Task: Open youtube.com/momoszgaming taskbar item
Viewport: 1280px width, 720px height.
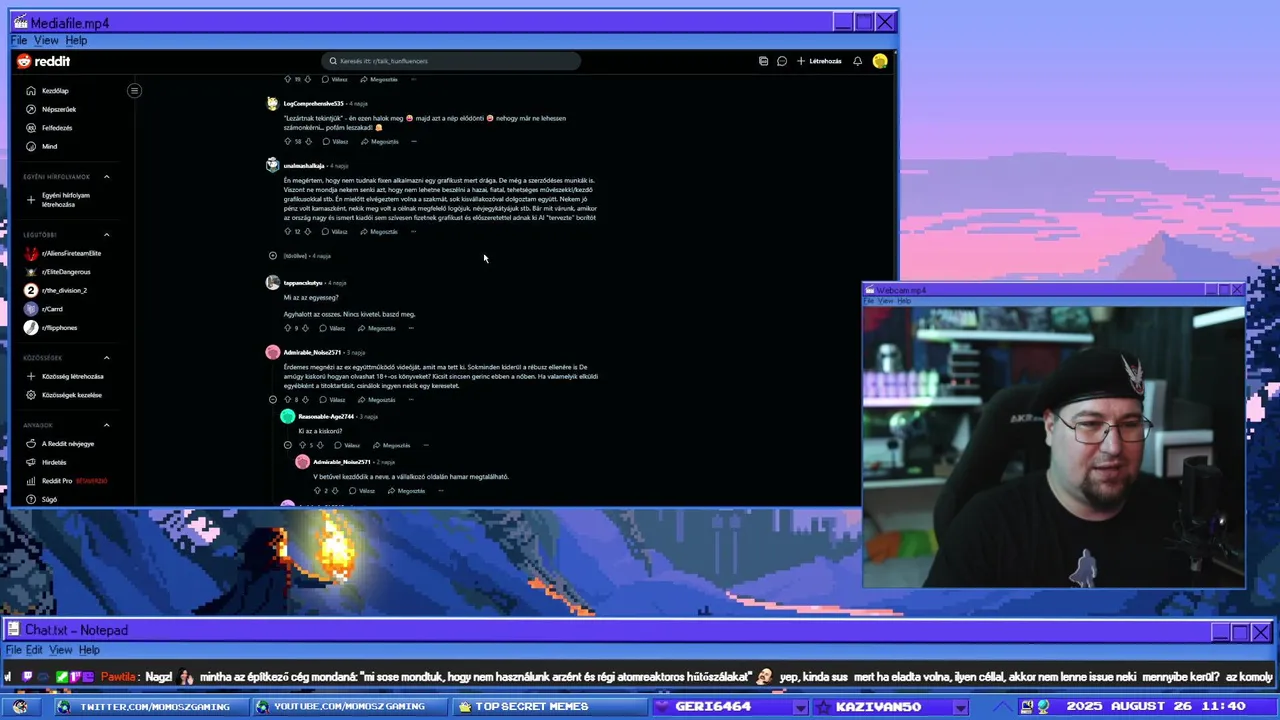Action: [x=349, y=706]
